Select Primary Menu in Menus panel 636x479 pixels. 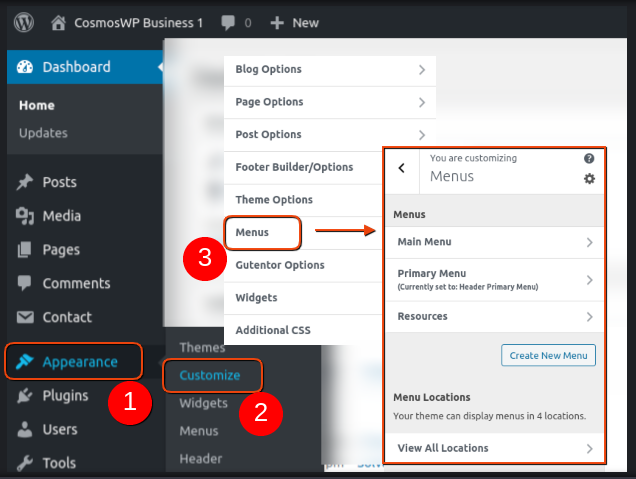click(494, 280)
